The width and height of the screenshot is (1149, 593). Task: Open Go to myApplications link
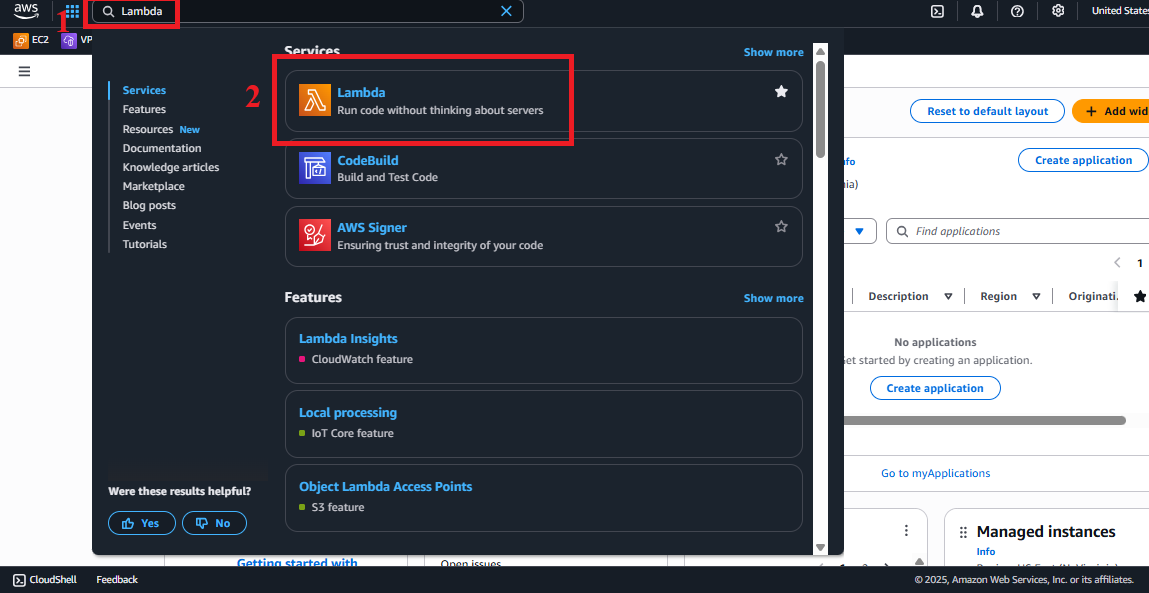point(935,474)
